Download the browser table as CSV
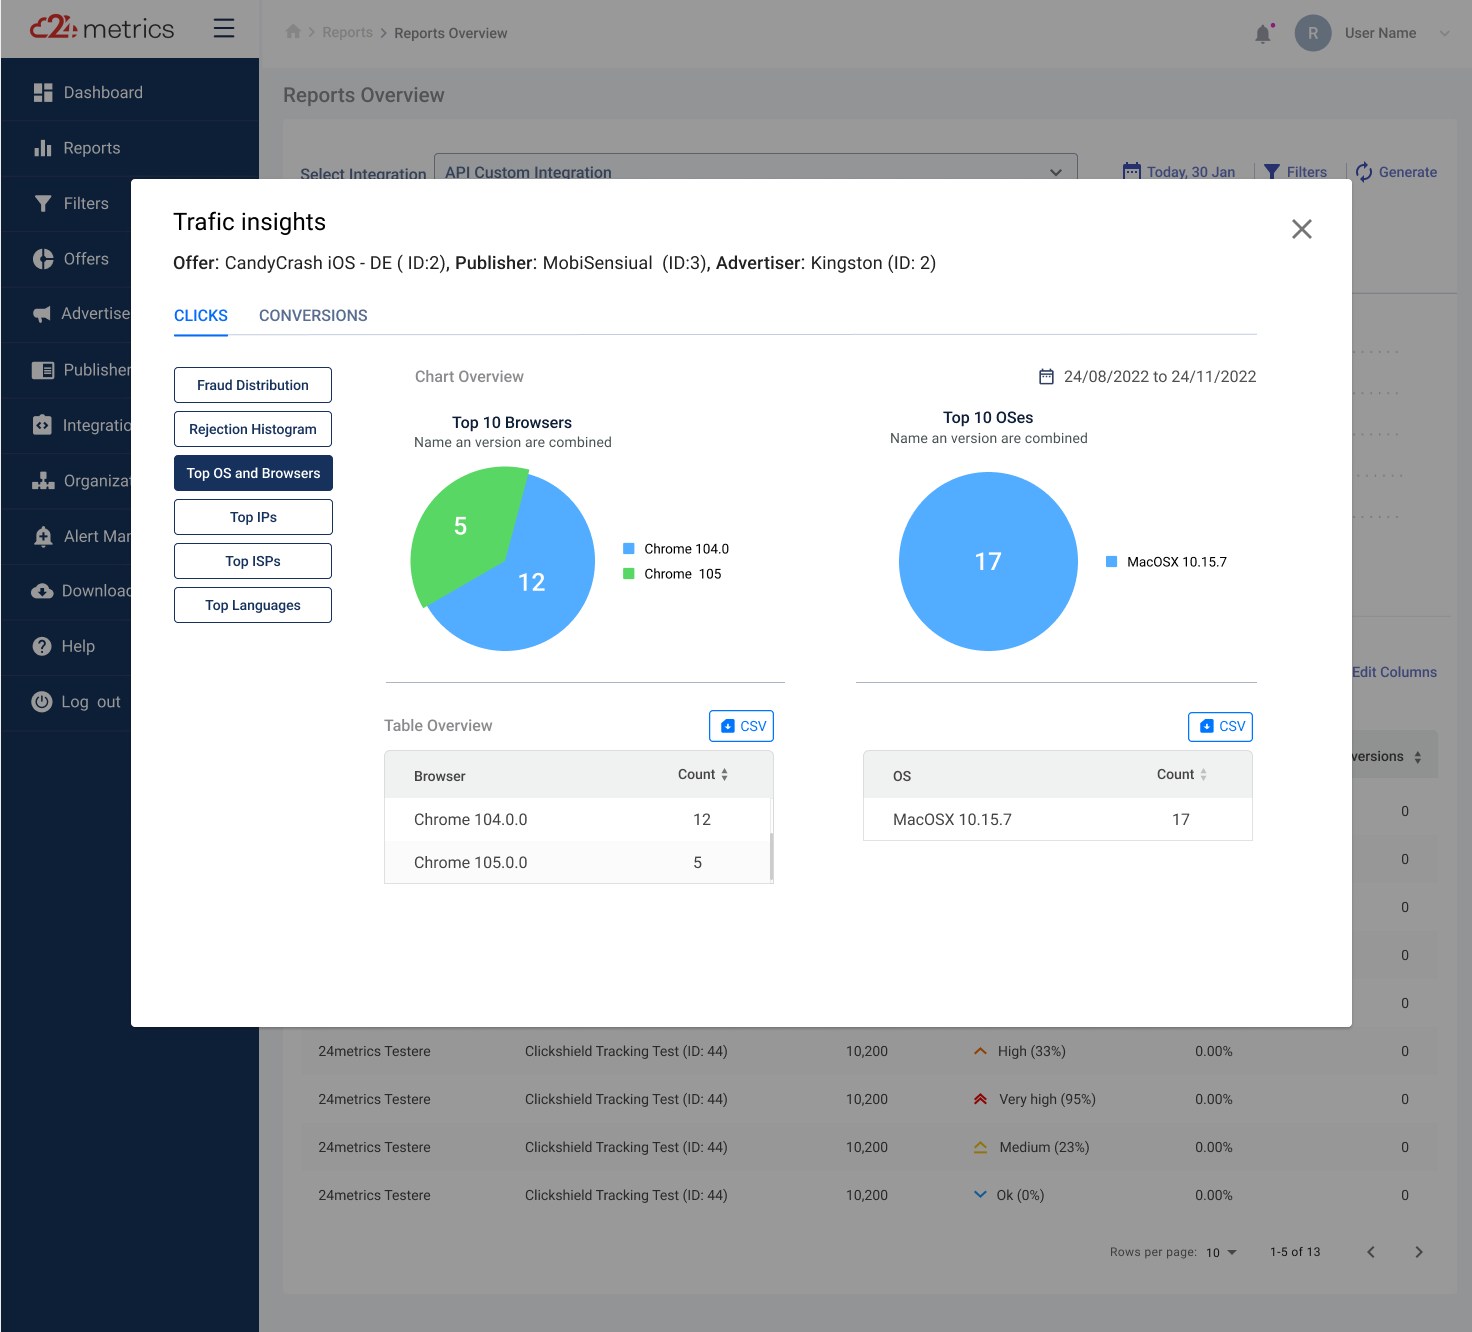The height and width of the screenshot is (1332, 1472). click(x=741, y=726)
